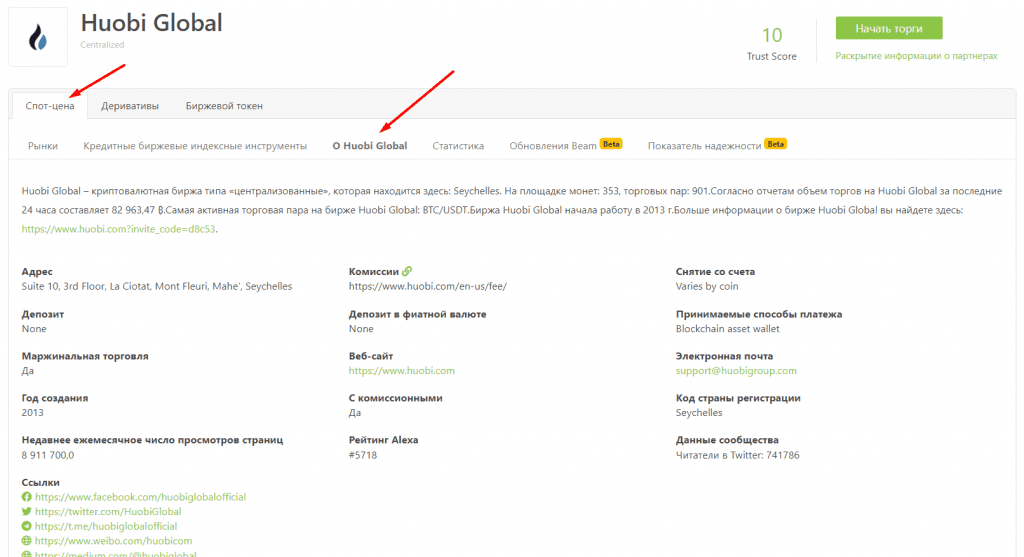Click Seychelles under Код страны регистрации

tap(699, 413)
